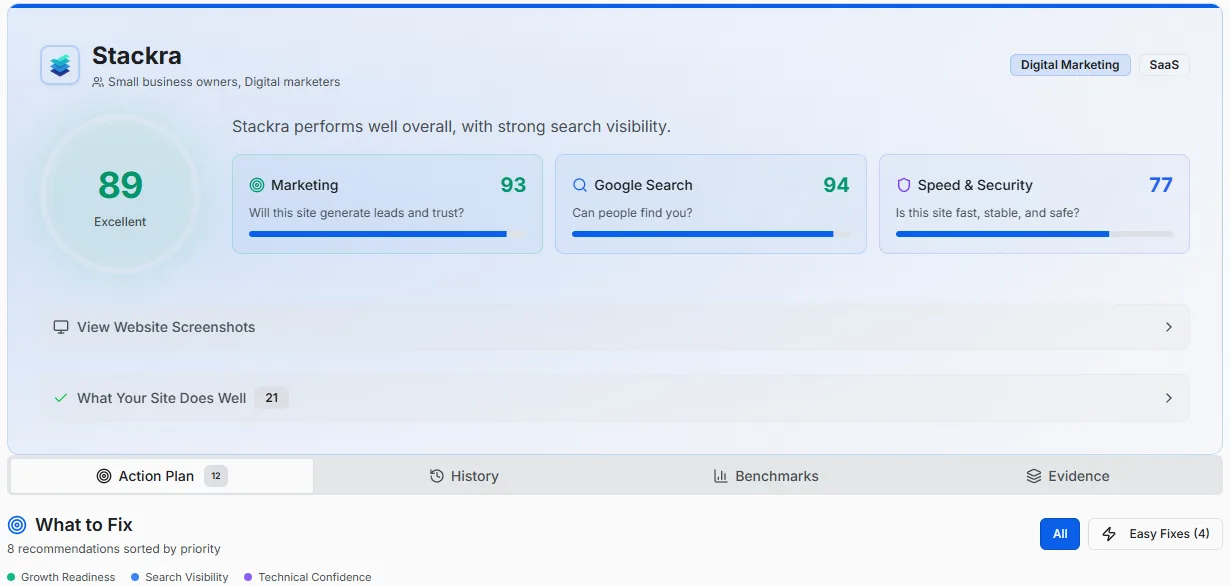Select the All recommendations filter
Image resolution: width=1230 pixels, height=586 pixels.
click(x=1059, y=533)
